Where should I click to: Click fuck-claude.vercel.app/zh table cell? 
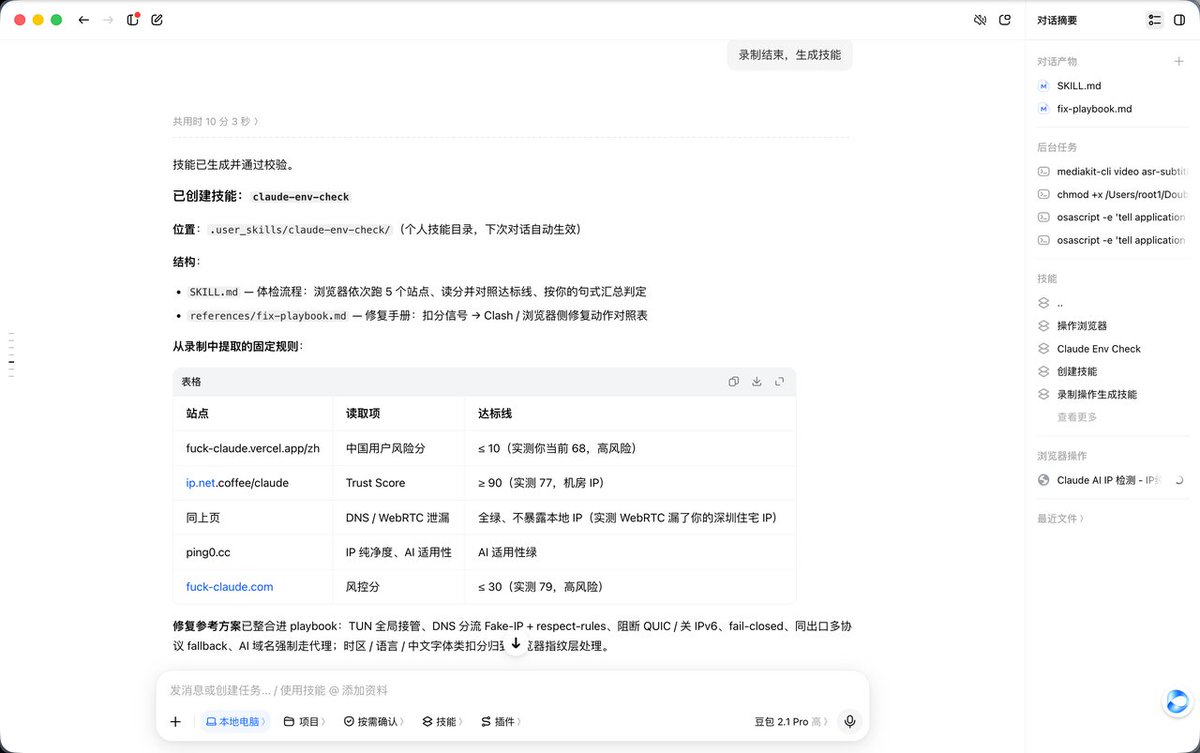click(x=252, y=448)
